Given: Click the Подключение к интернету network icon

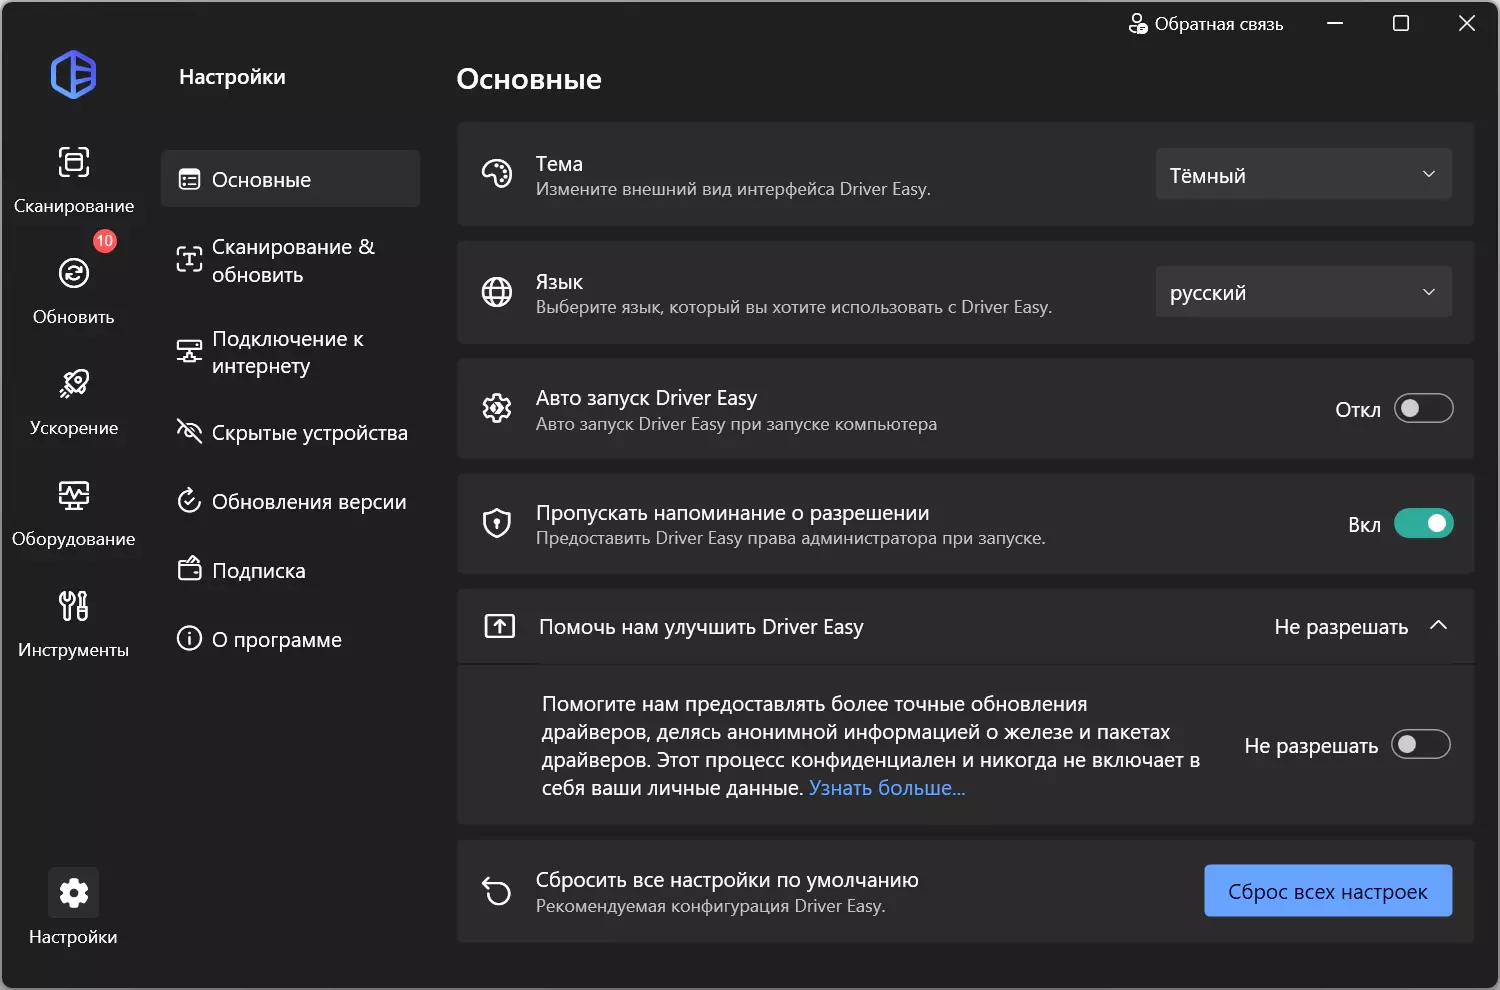Looking at the screenshot, I should coord(189,351).
